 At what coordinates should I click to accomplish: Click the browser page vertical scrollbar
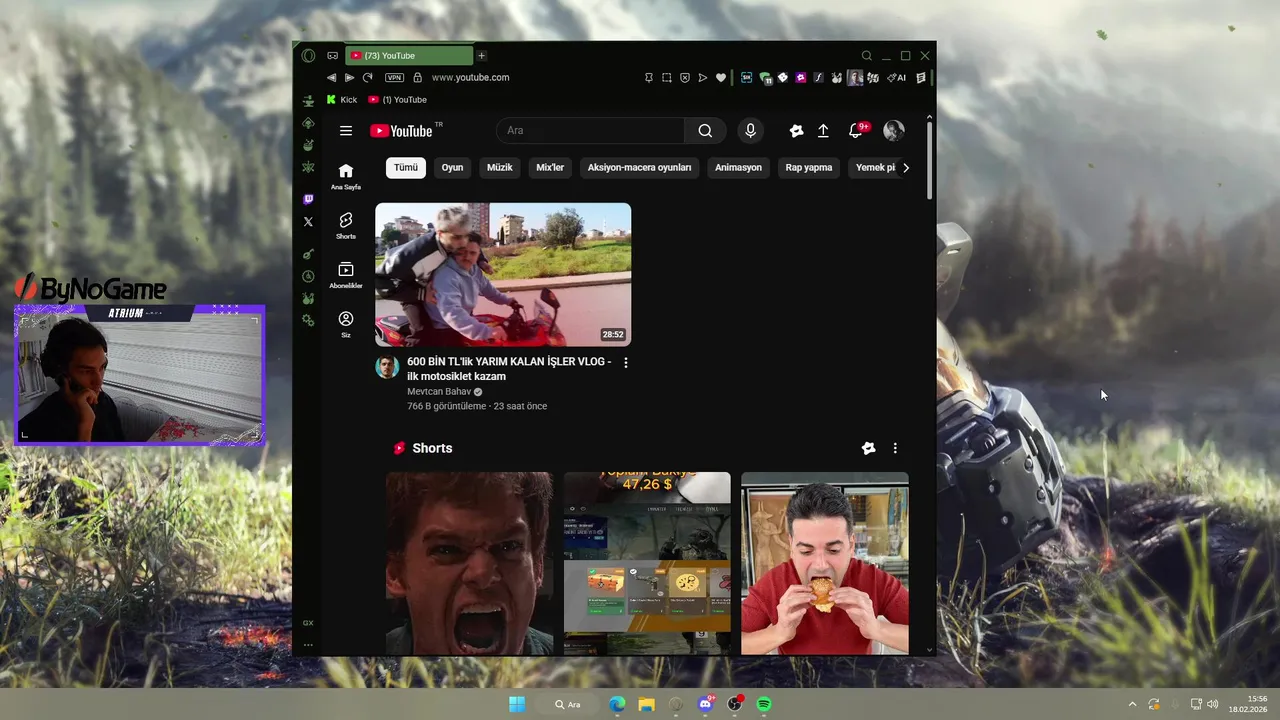pyautogui.click(x=930, y=160)
